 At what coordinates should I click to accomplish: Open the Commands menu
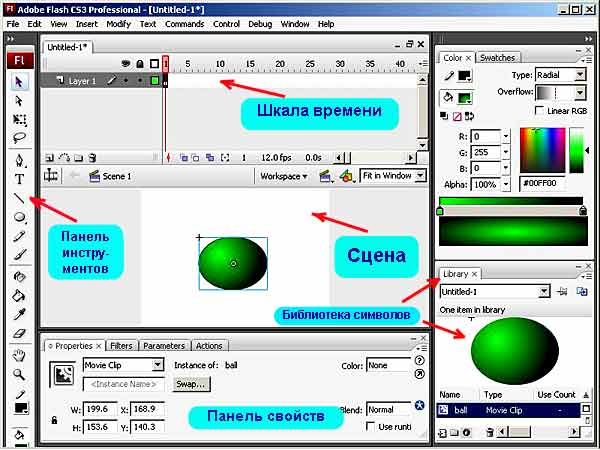click(184, 24)
